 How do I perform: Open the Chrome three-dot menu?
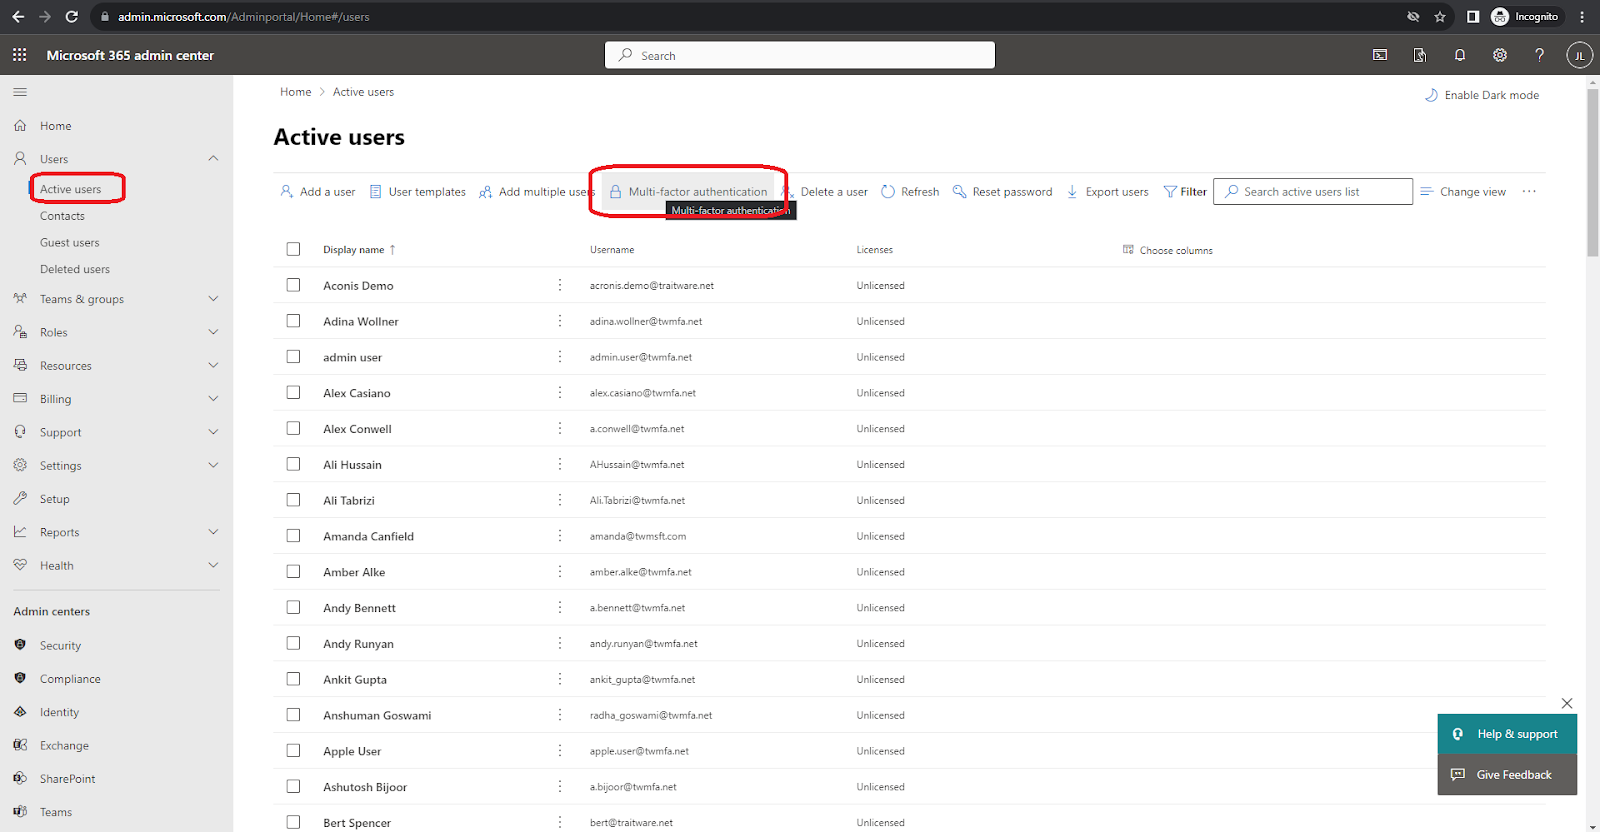1582,17
